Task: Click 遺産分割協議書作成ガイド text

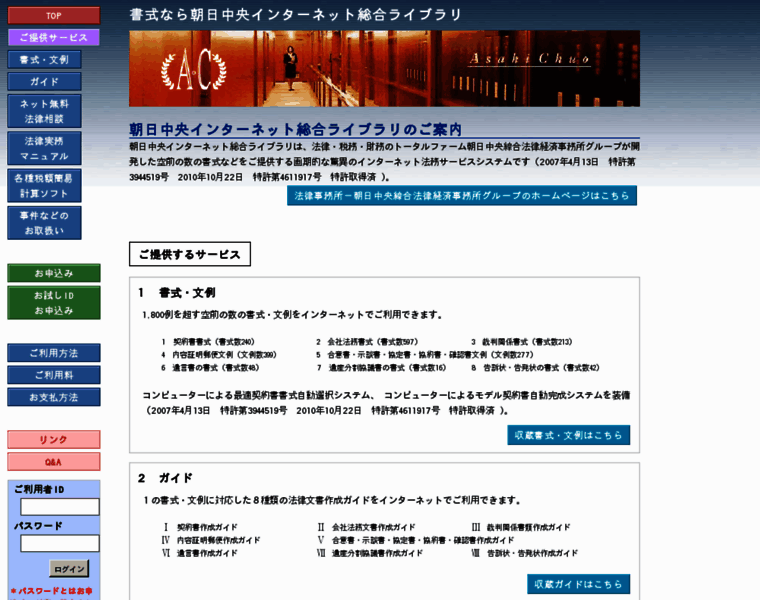Action: [x=377, y=553]
